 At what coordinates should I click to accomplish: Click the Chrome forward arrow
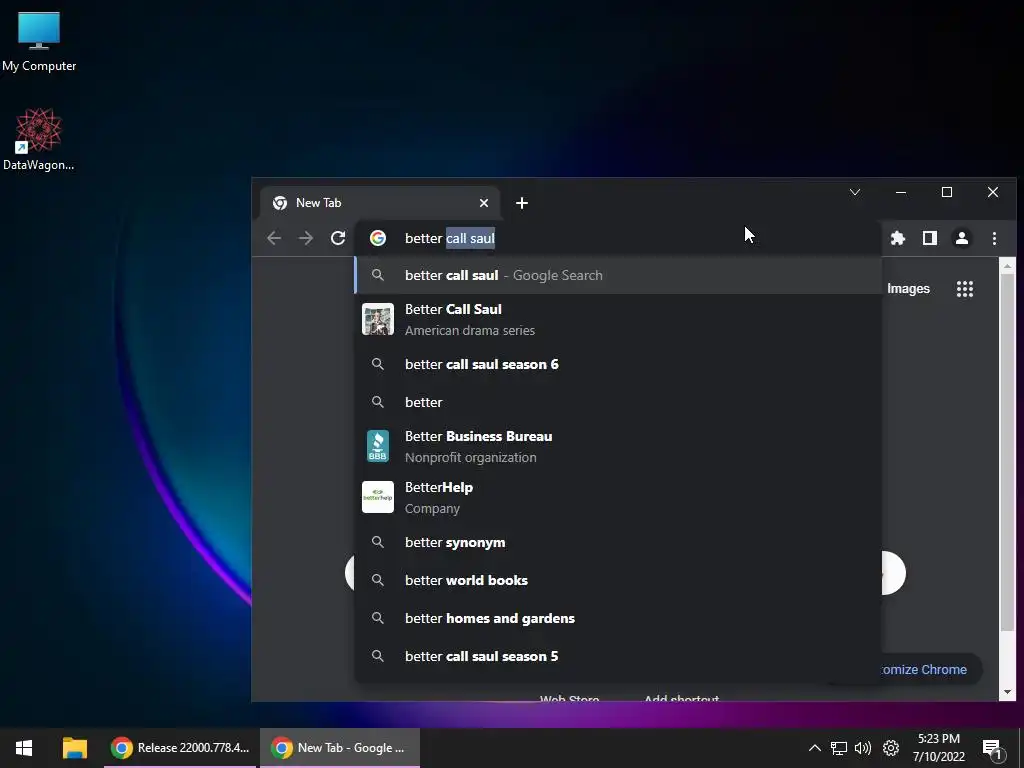tap(306, 238)
